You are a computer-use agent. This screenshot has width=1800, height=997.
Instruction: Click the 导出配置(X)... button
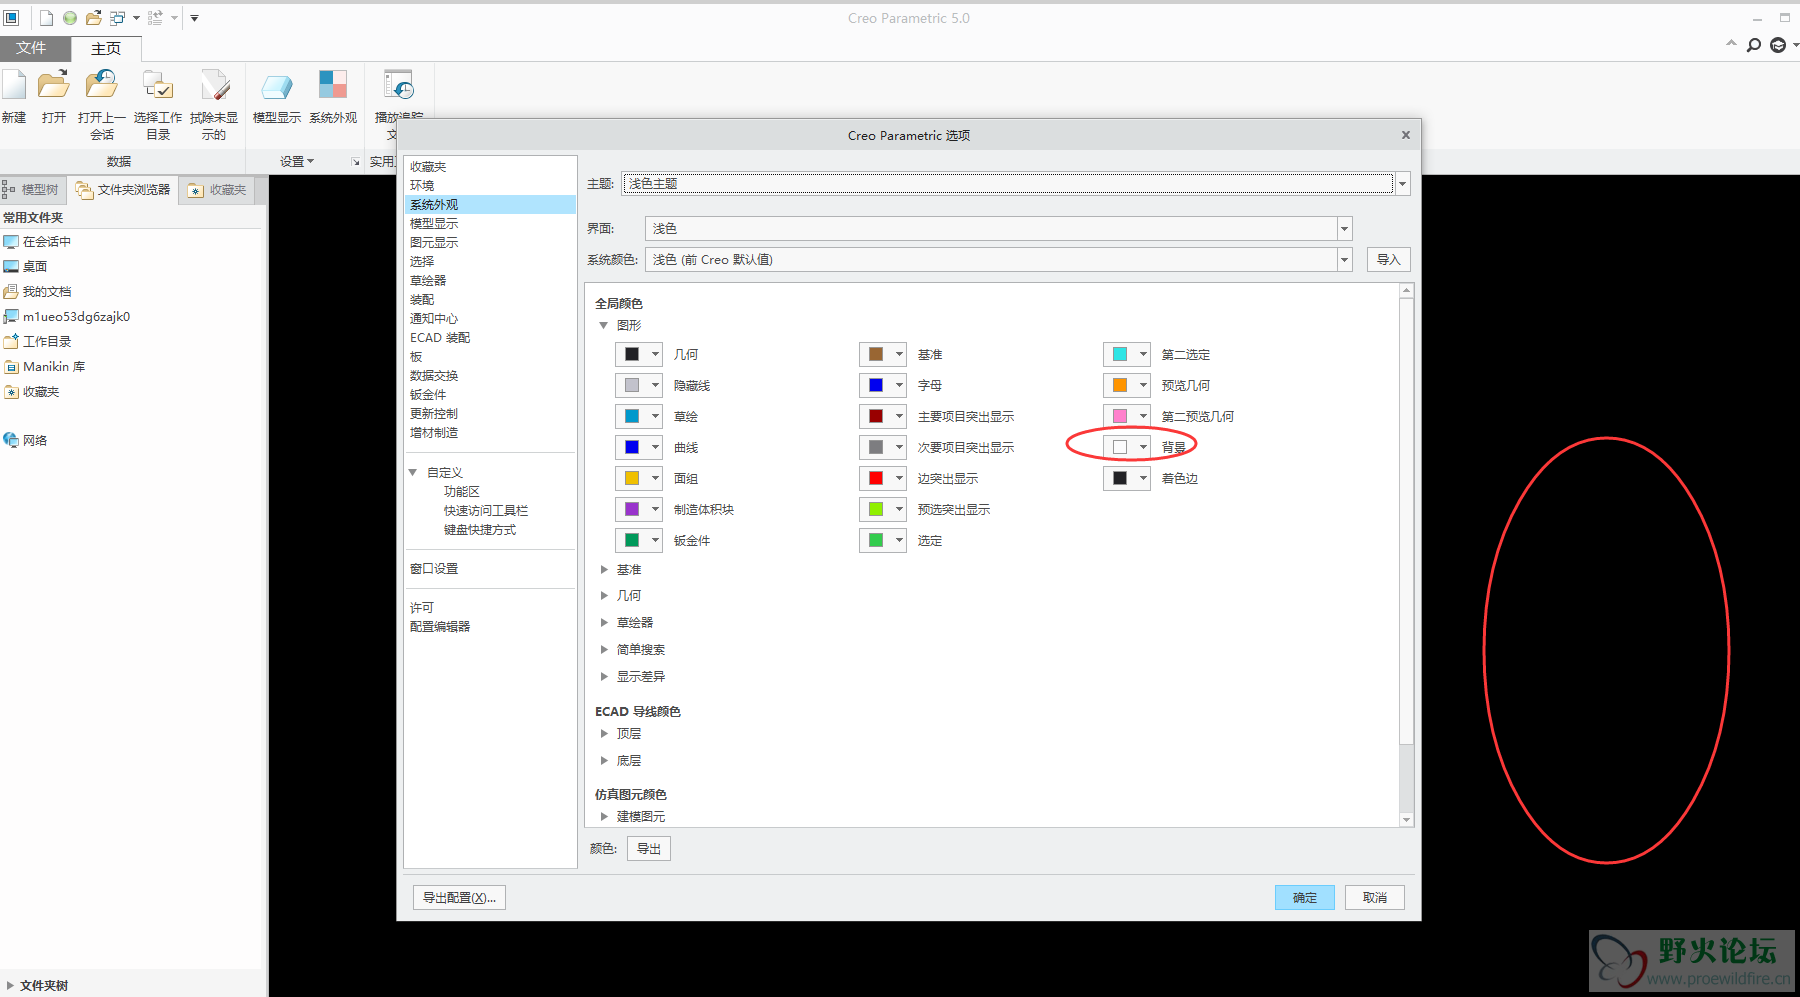coord(459,898)
